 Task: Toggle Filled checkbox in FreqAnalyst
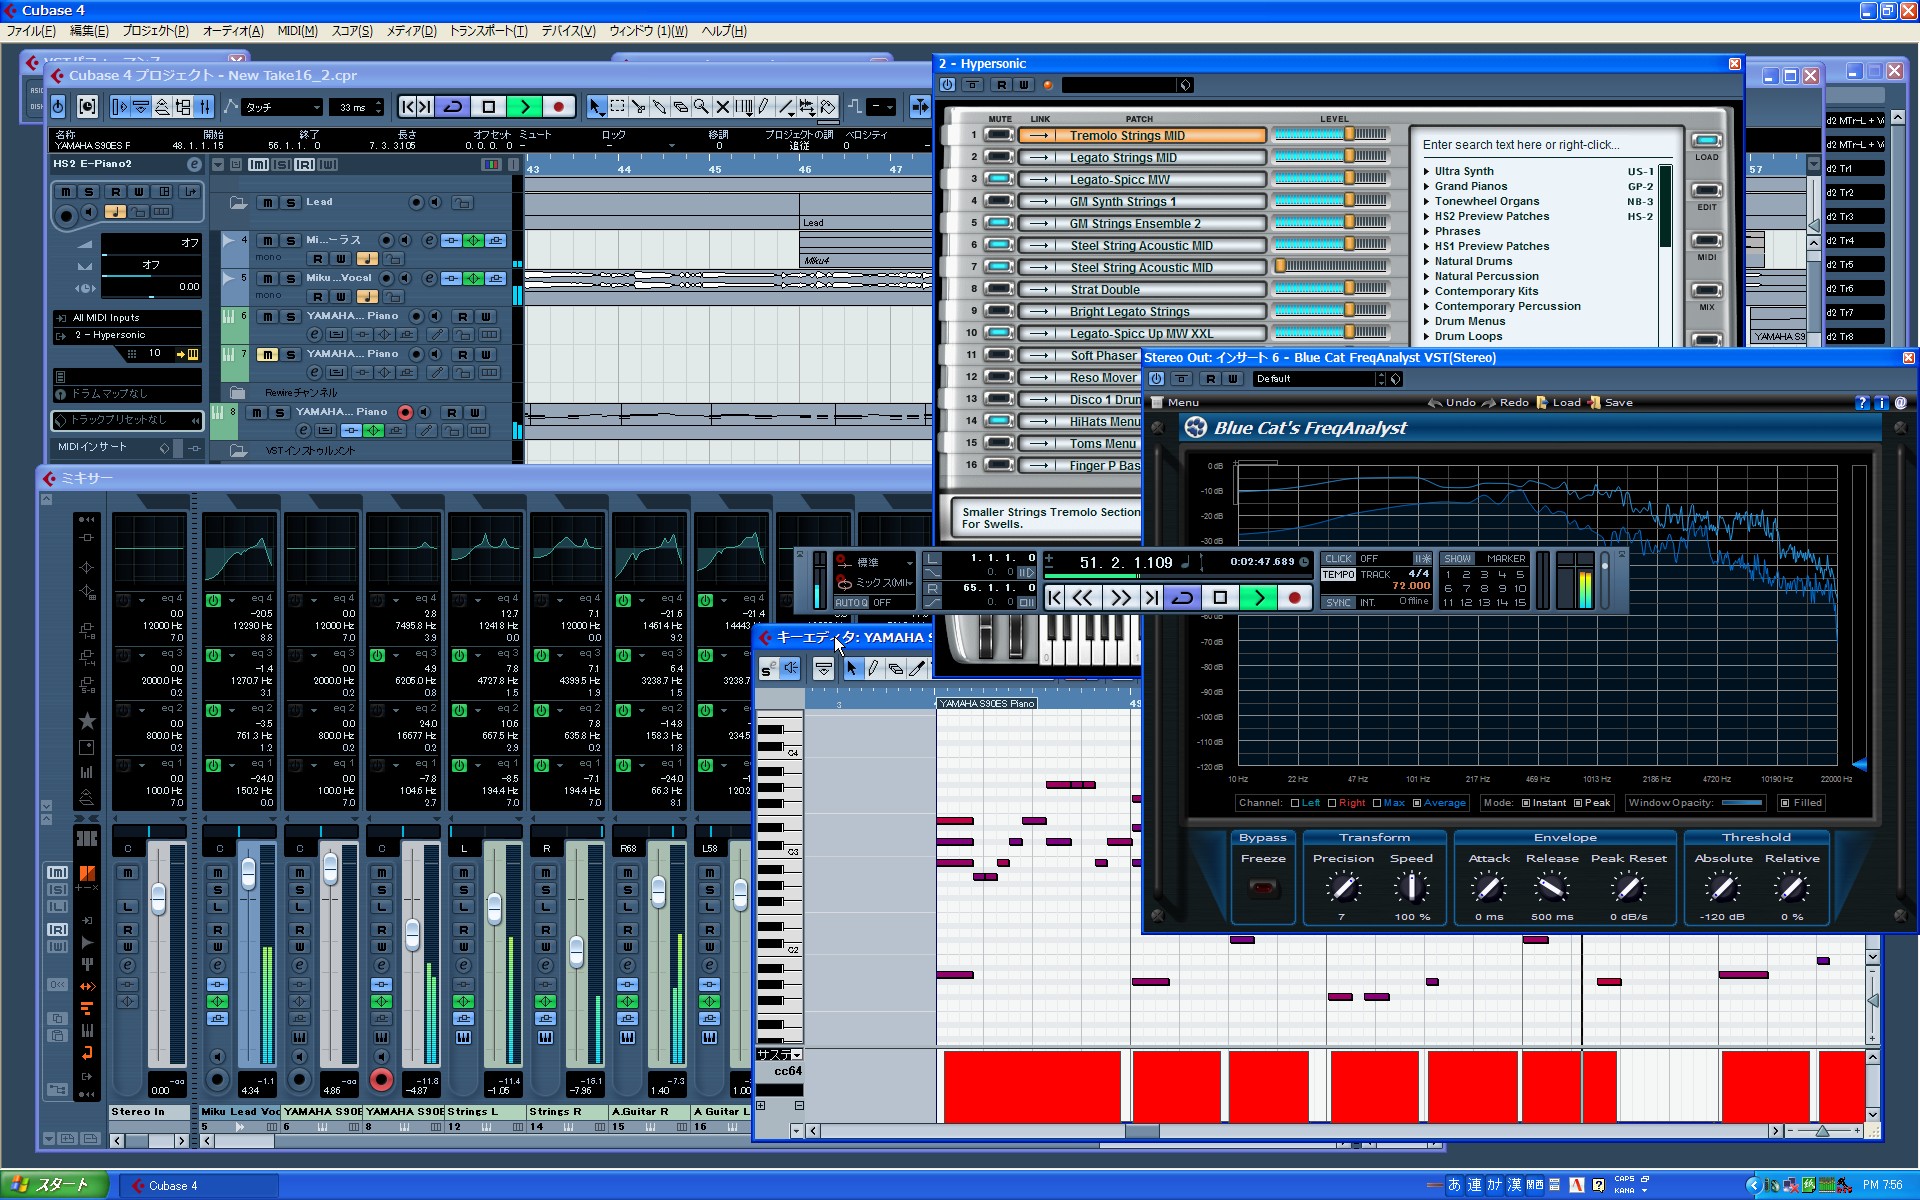pos(1786,803)
